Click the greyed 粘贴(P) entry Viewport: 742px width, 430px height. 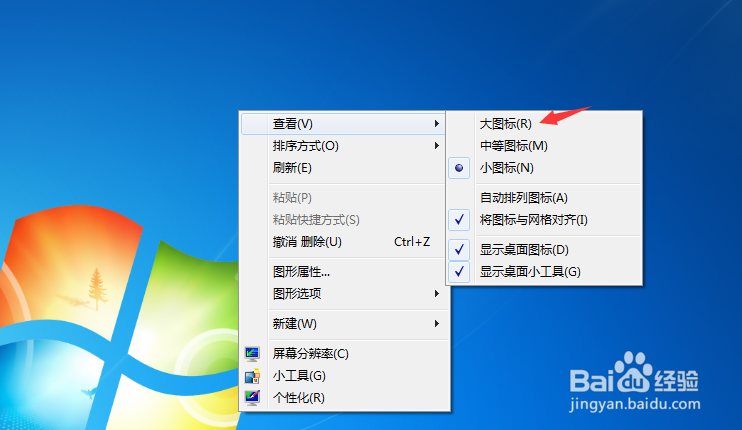(x=292, y=198)
